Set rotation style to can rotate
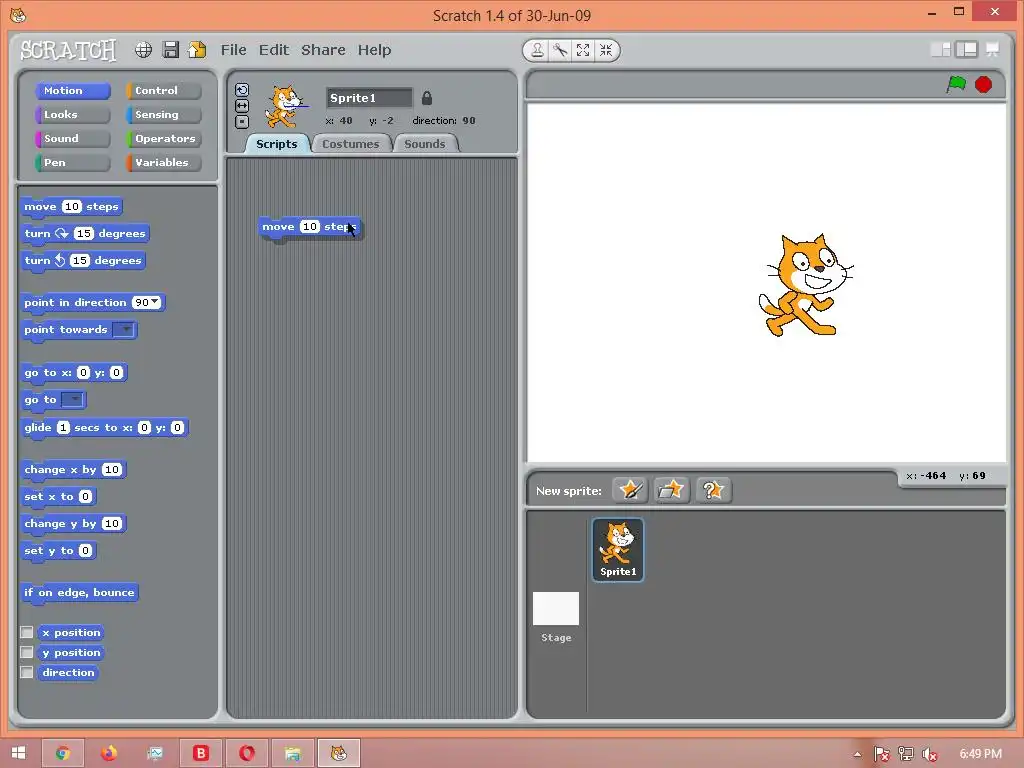The height and width of the screenshot is (768, 1024). click(x=242, y=90)
